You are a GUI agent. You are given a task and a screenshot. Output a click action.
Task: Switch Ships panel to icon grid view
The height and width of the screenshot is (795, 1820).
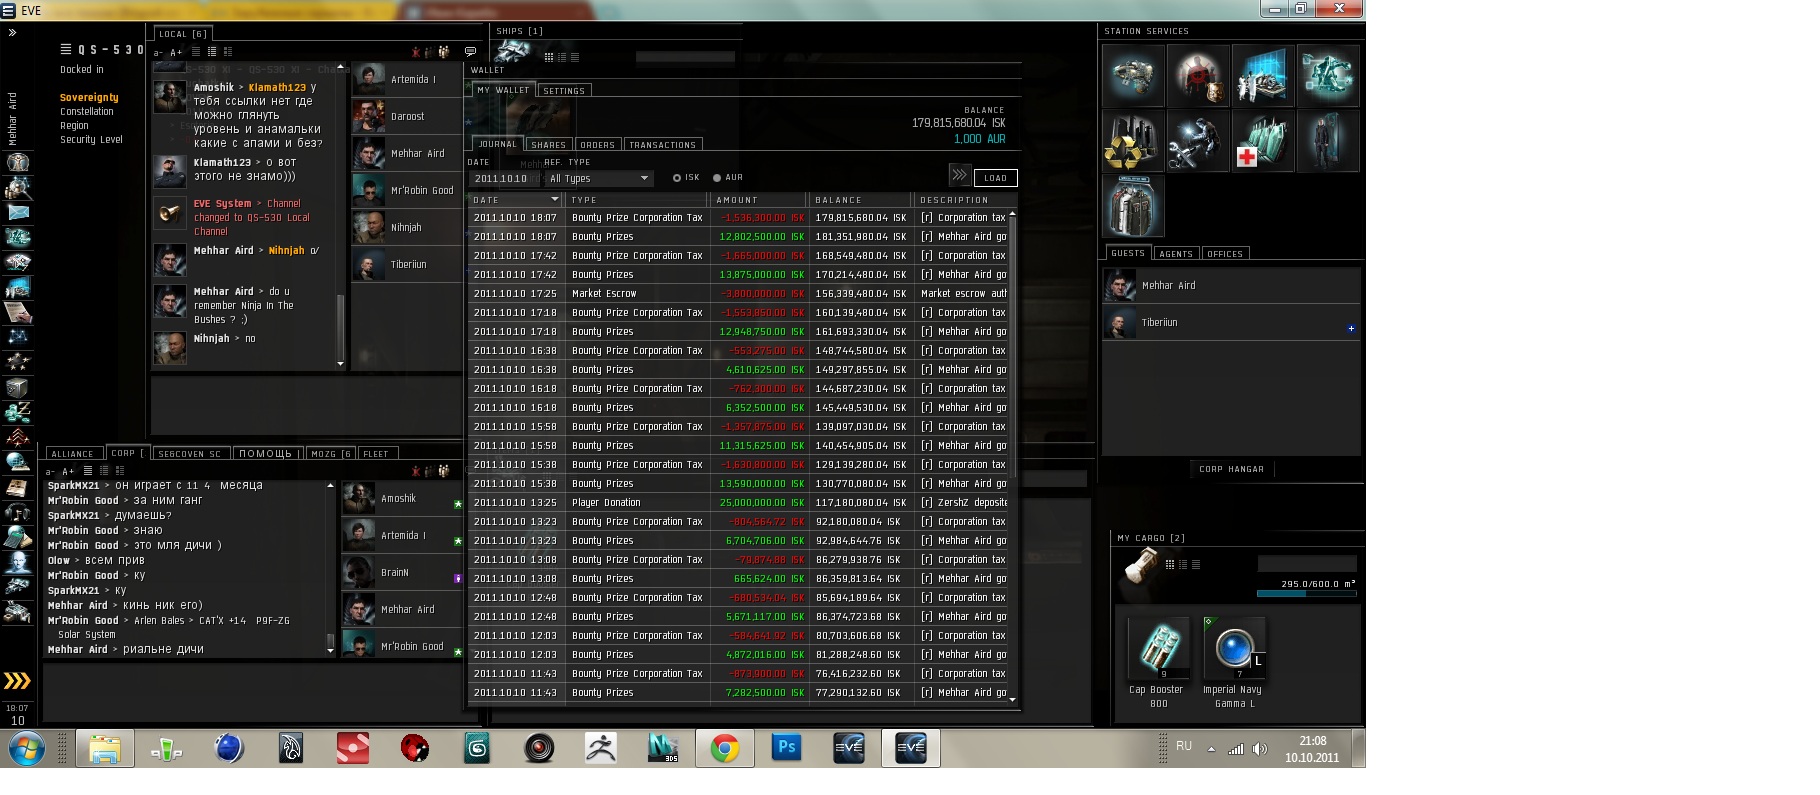[548, 57]
